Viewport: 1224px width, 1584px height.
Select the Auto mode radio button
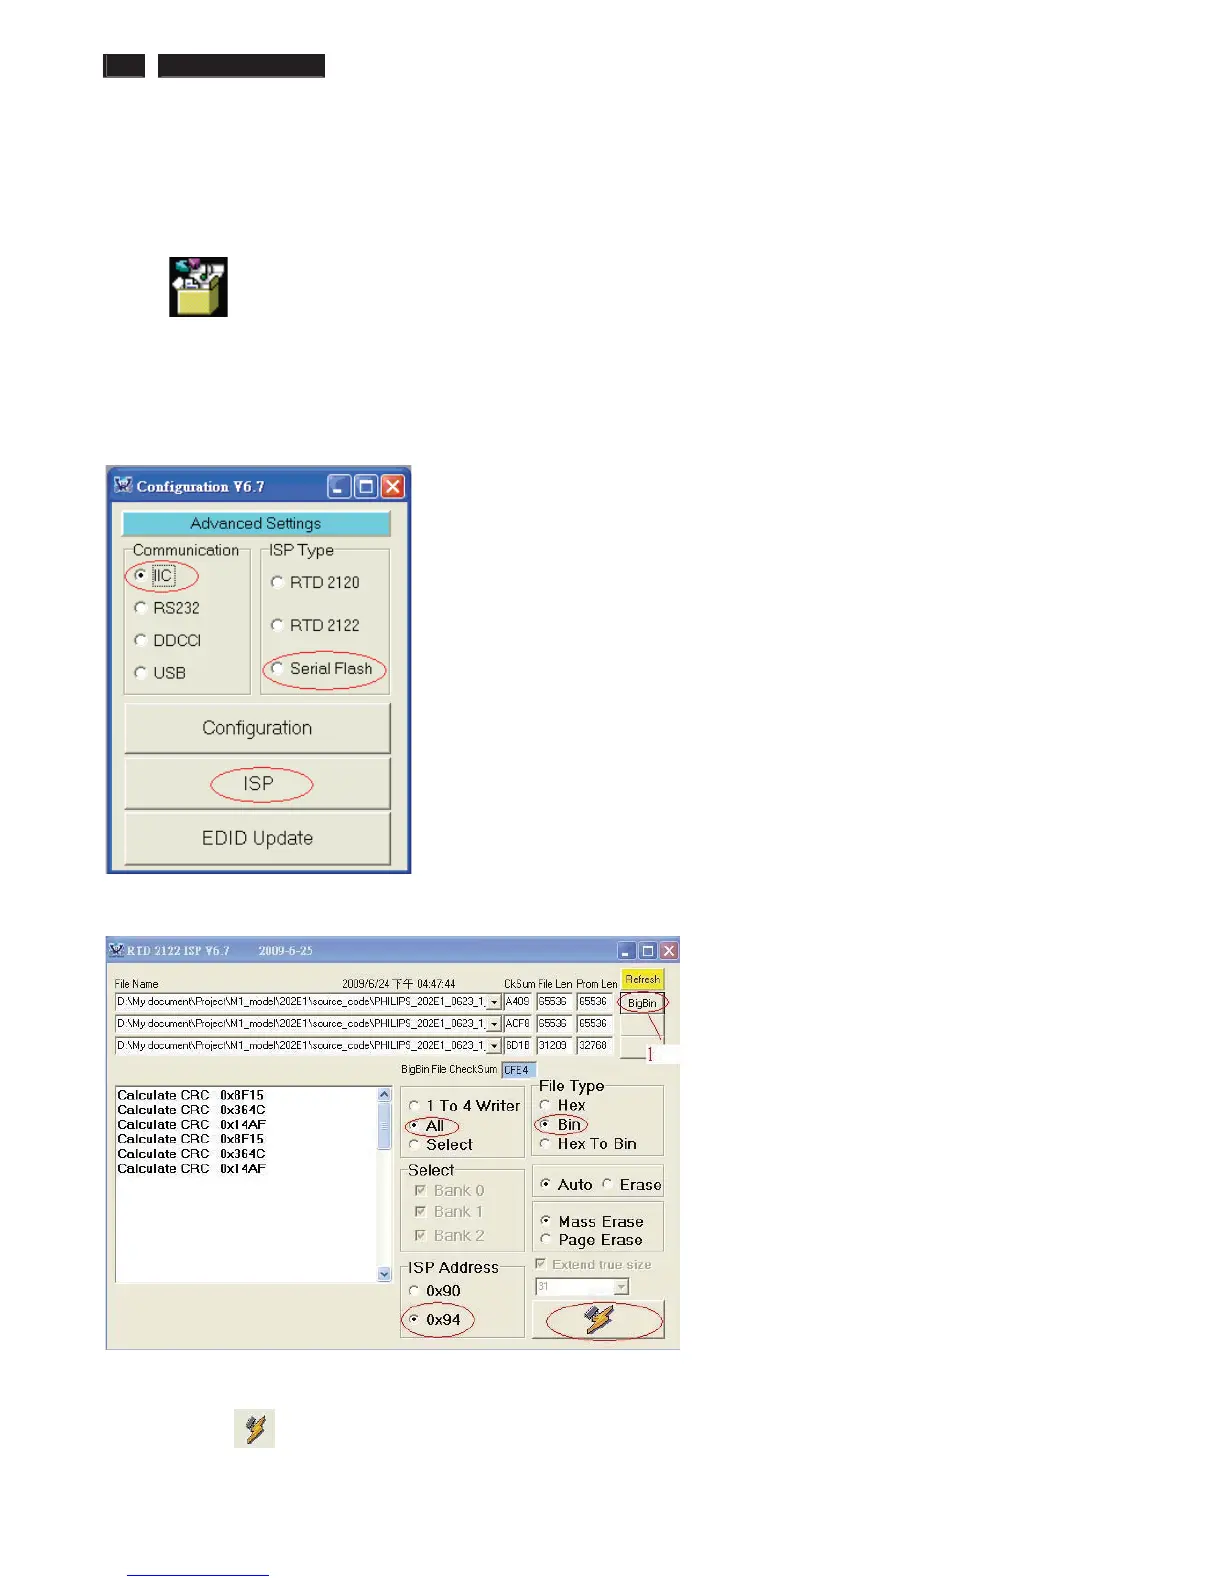[x=566, y=1184]
